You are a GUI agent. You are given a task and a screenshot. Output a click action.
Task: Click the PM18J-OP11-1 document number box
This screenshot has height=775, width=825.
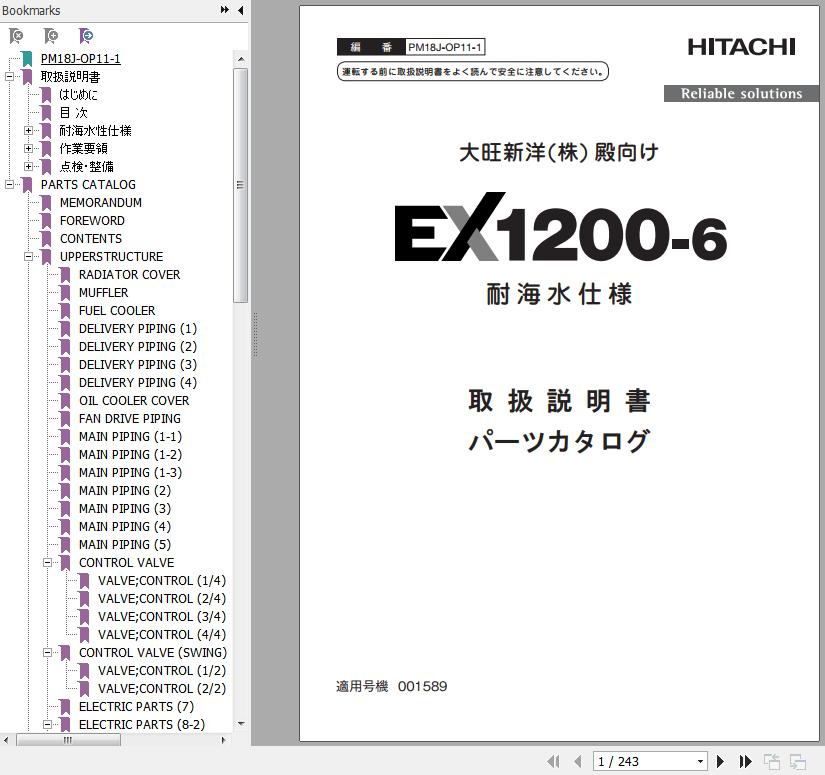tap(445, 47)
